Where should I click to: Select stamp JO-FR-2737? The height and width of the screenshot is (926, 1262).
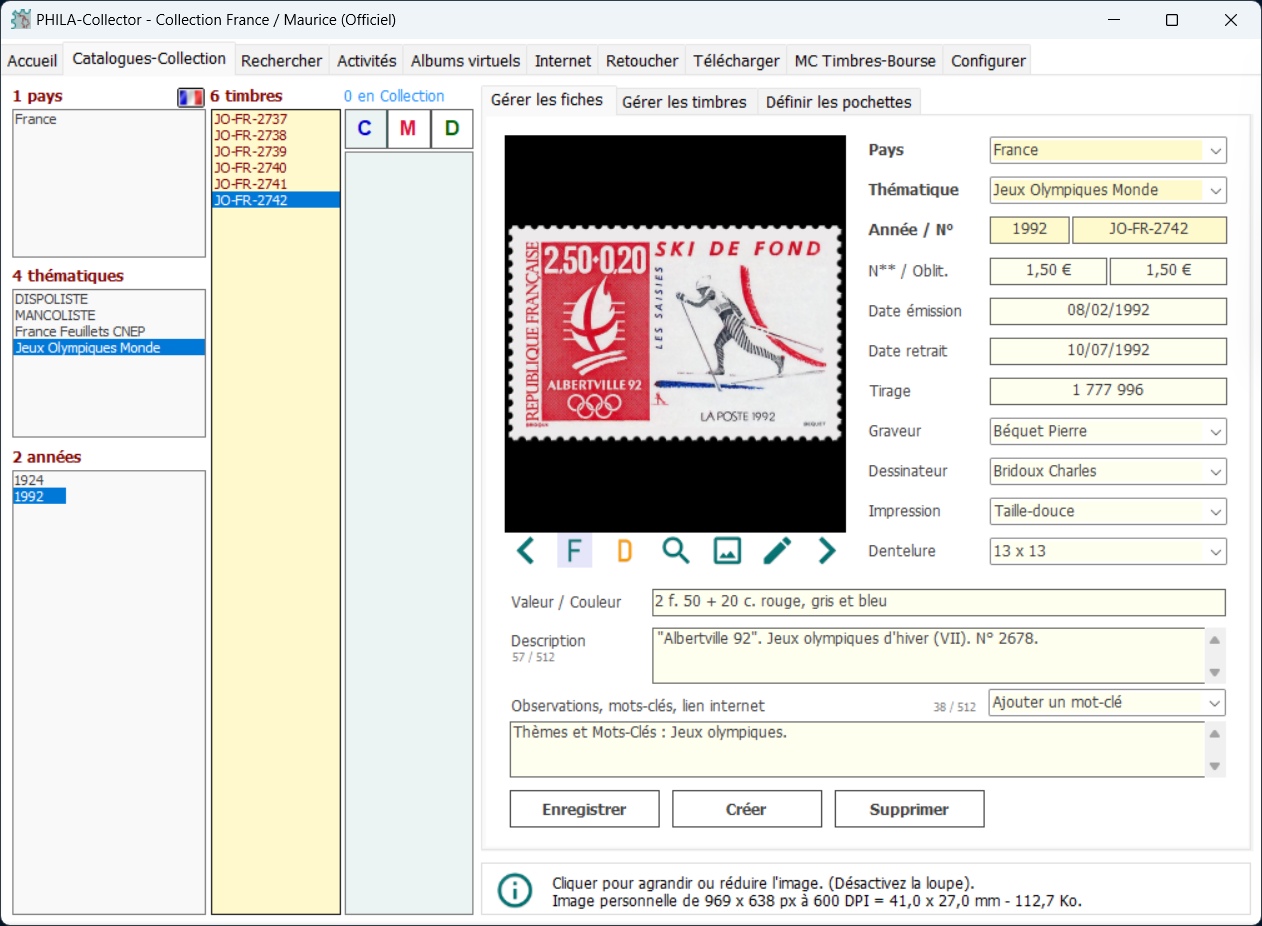coord(276,119)
